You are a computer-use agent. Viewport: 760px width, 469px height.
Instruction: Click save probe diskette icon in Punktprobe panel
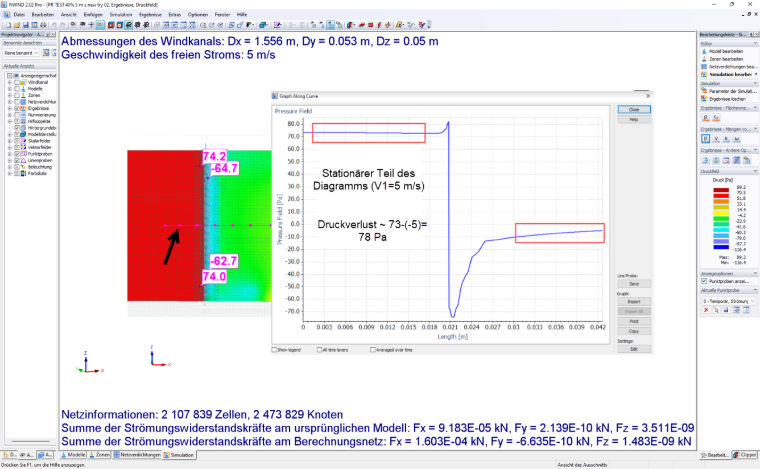pos(726,310)
